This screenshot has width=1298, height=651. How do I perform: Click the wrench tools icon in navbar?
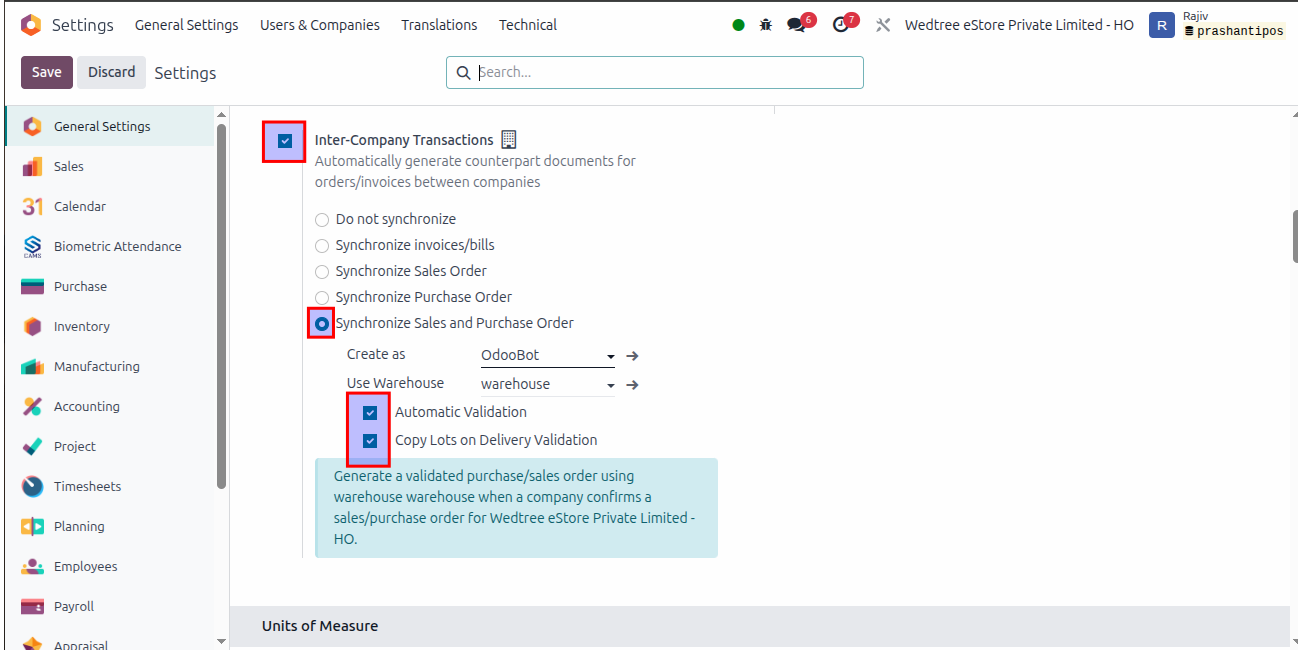(x=882, y=25)
